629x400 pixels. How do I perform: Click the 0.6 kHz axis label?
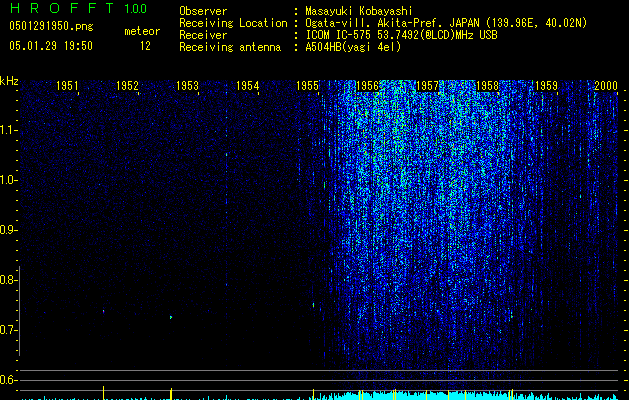pos(8,380)
